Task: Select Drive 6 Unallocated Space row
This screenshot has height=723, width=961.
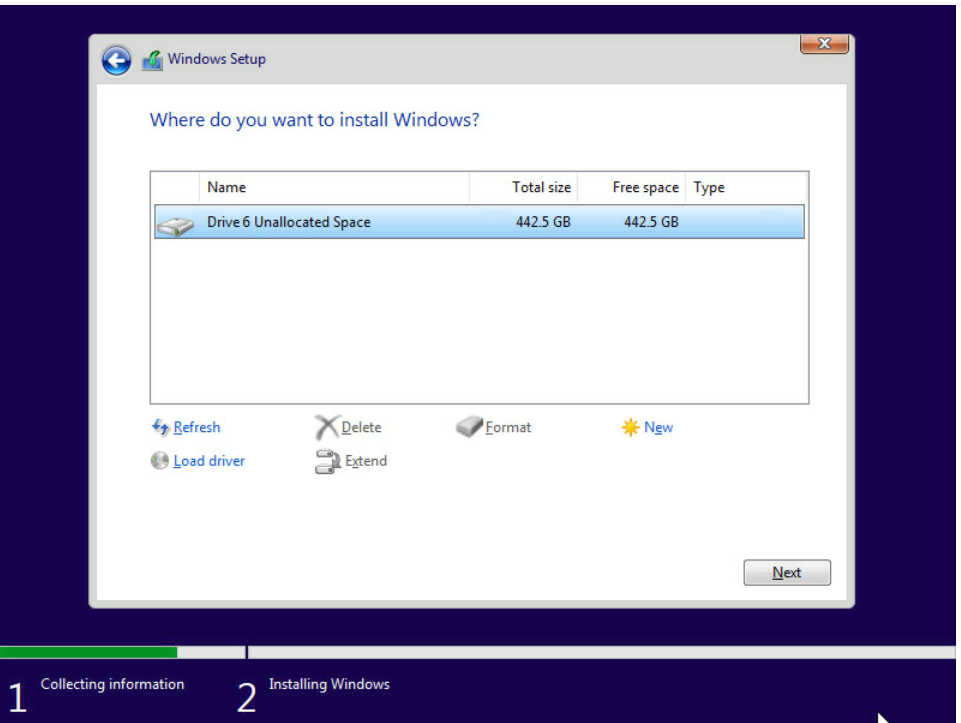Action: [x=479, y=222]
